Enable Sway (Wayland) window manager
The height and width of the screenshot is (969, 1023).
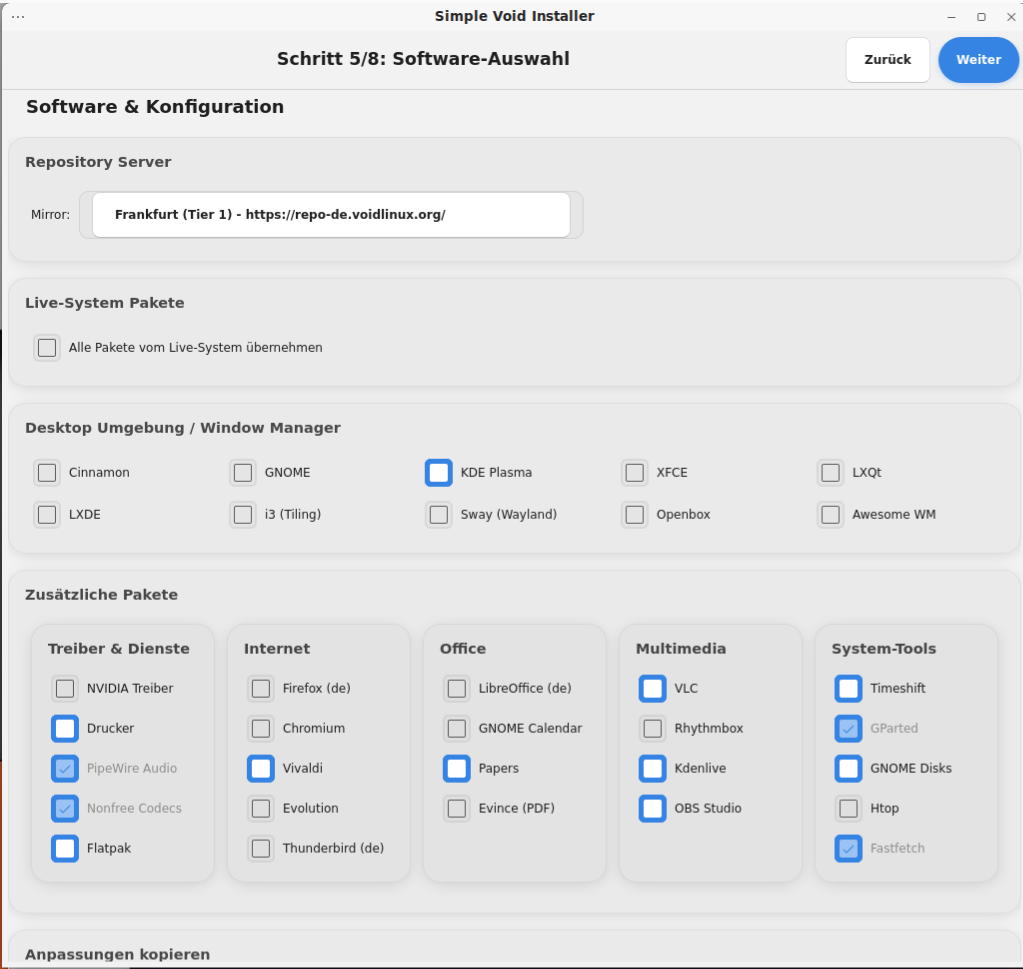438,515
